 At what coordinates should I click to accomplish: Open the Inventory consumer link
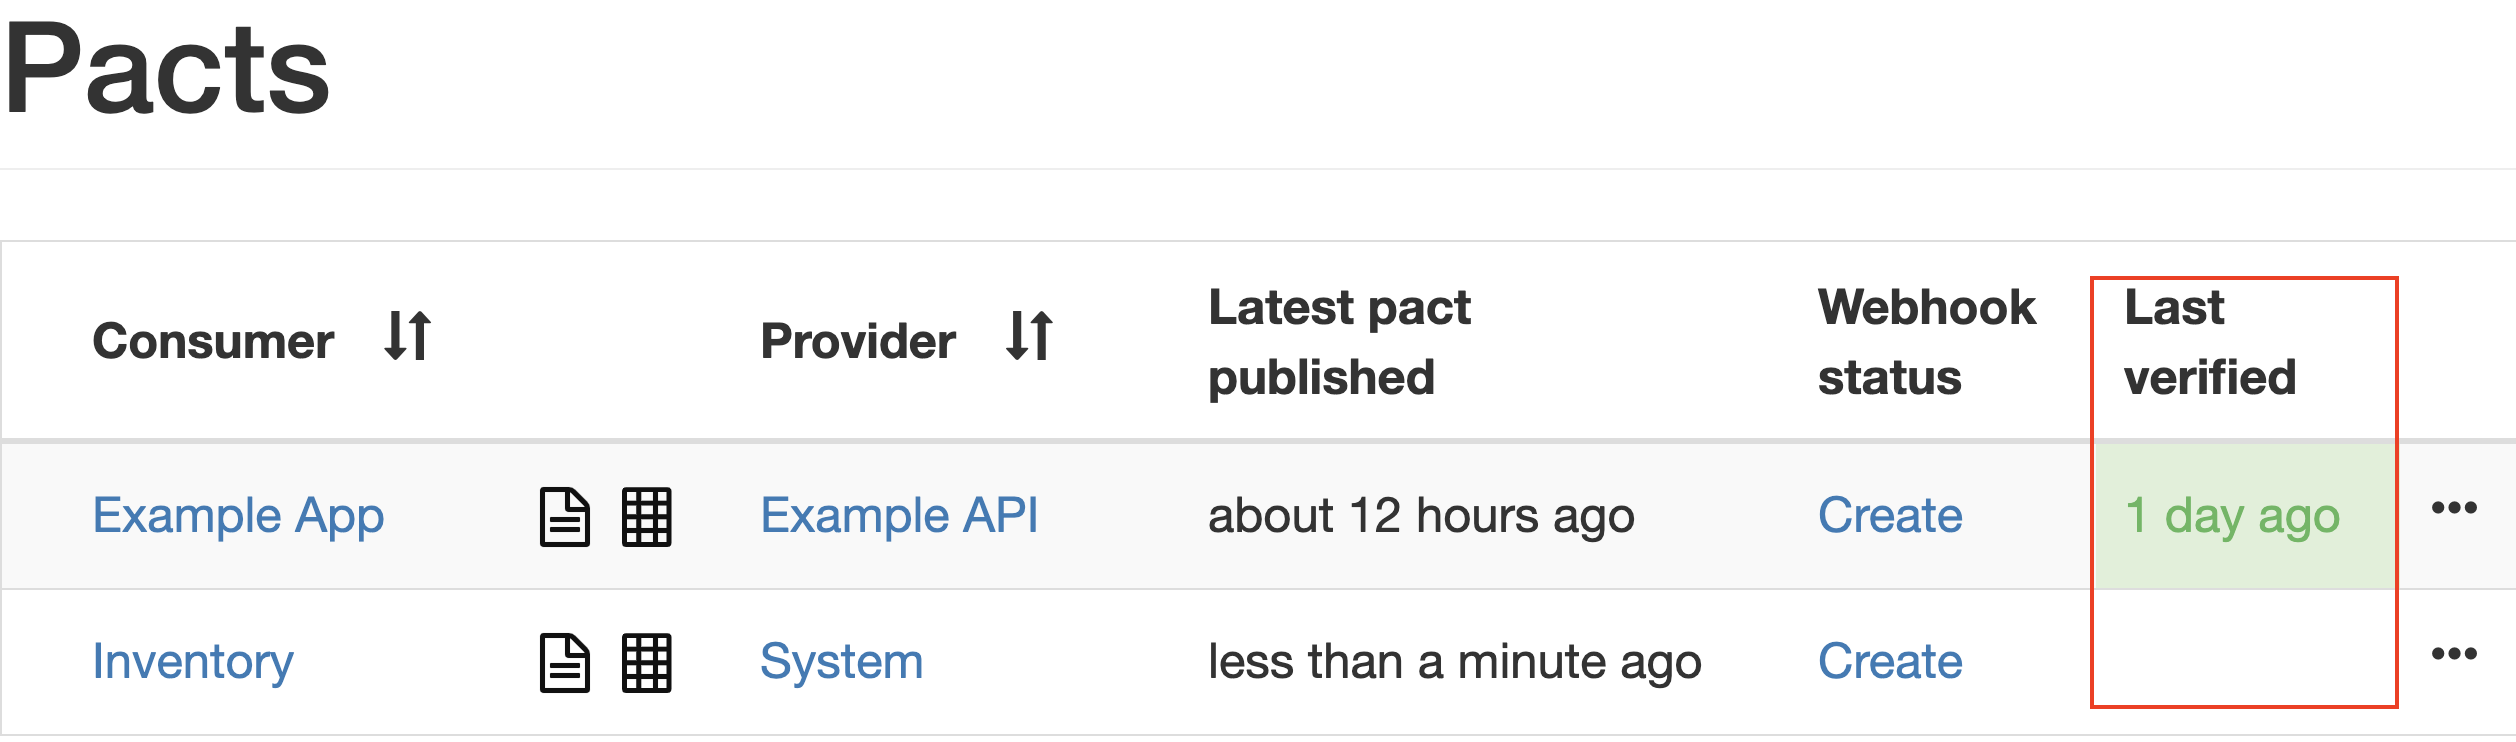(x=193, y=662)
